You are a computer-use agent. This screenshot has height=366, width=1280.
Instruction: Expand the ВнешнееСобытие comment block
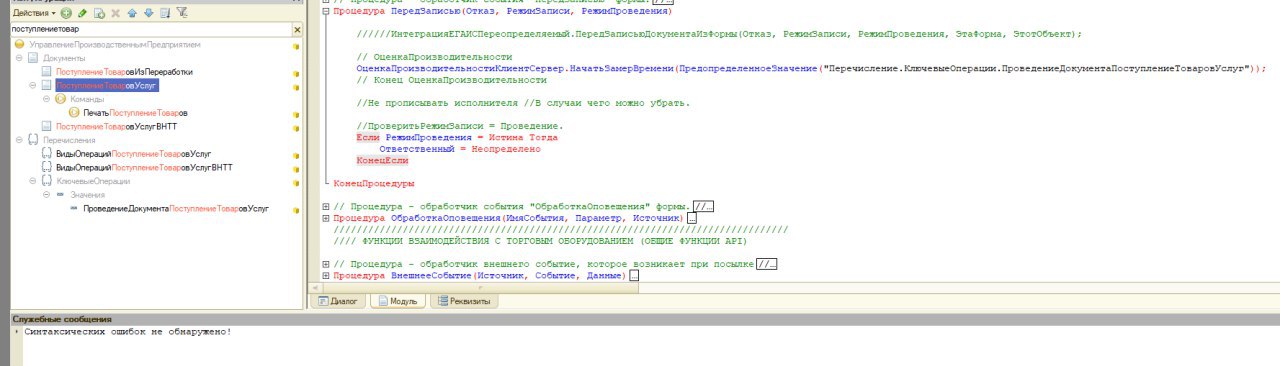pos(326,263)
